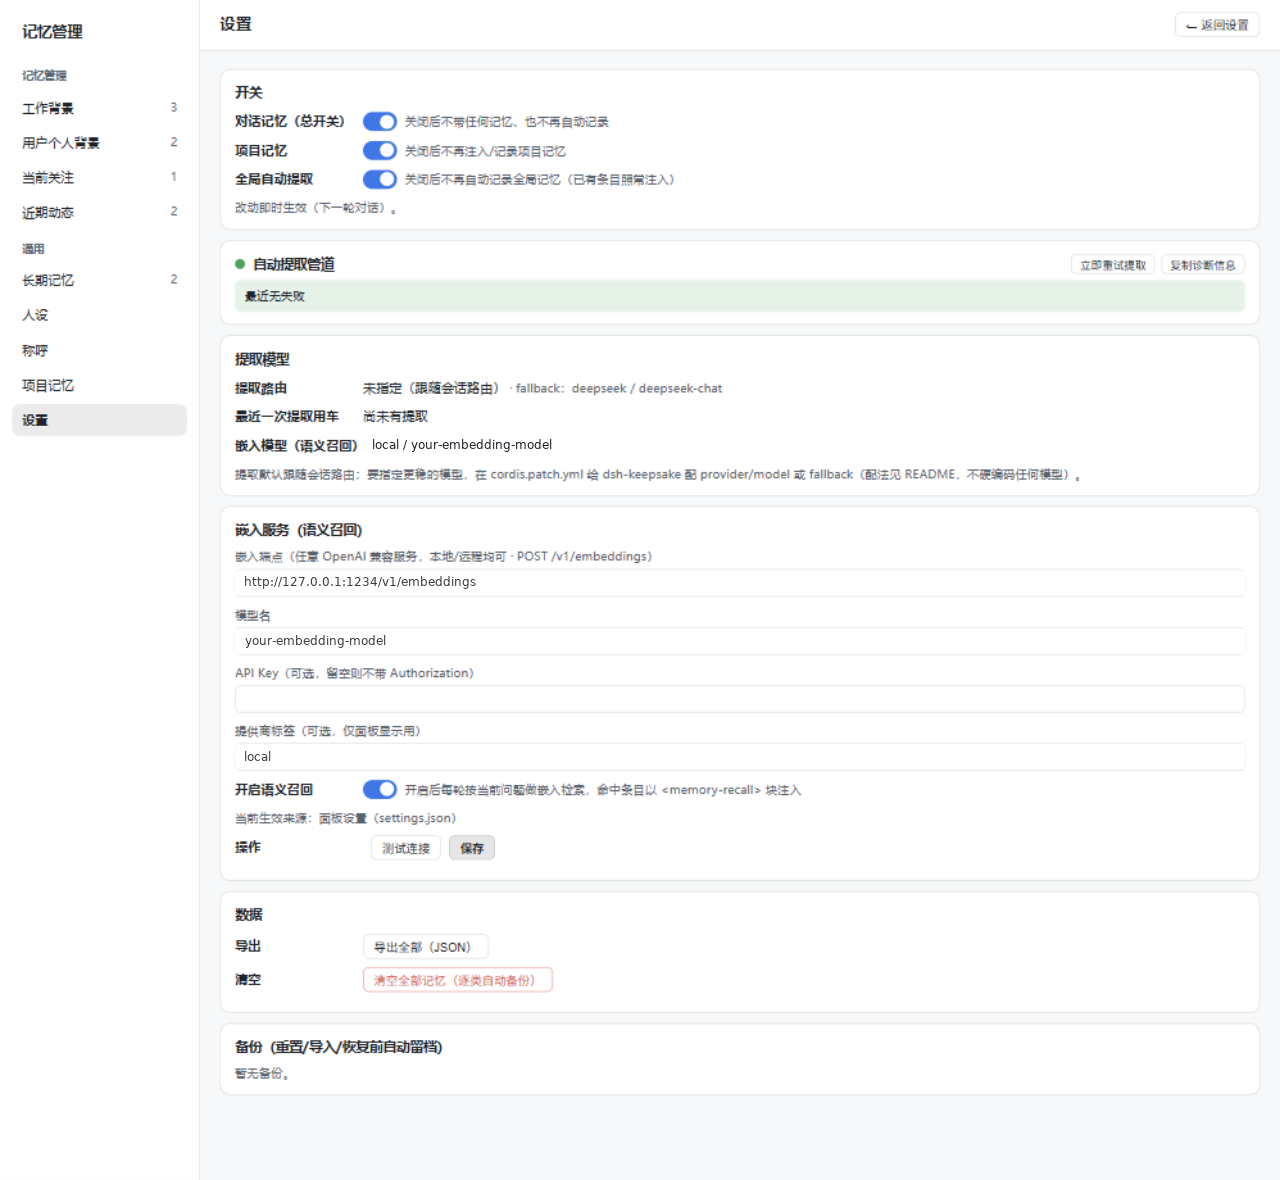Screen dimensions: 1280x1180
Task: Open 用户个人背景 in the sidebar
Action: [x=99, y=143]
